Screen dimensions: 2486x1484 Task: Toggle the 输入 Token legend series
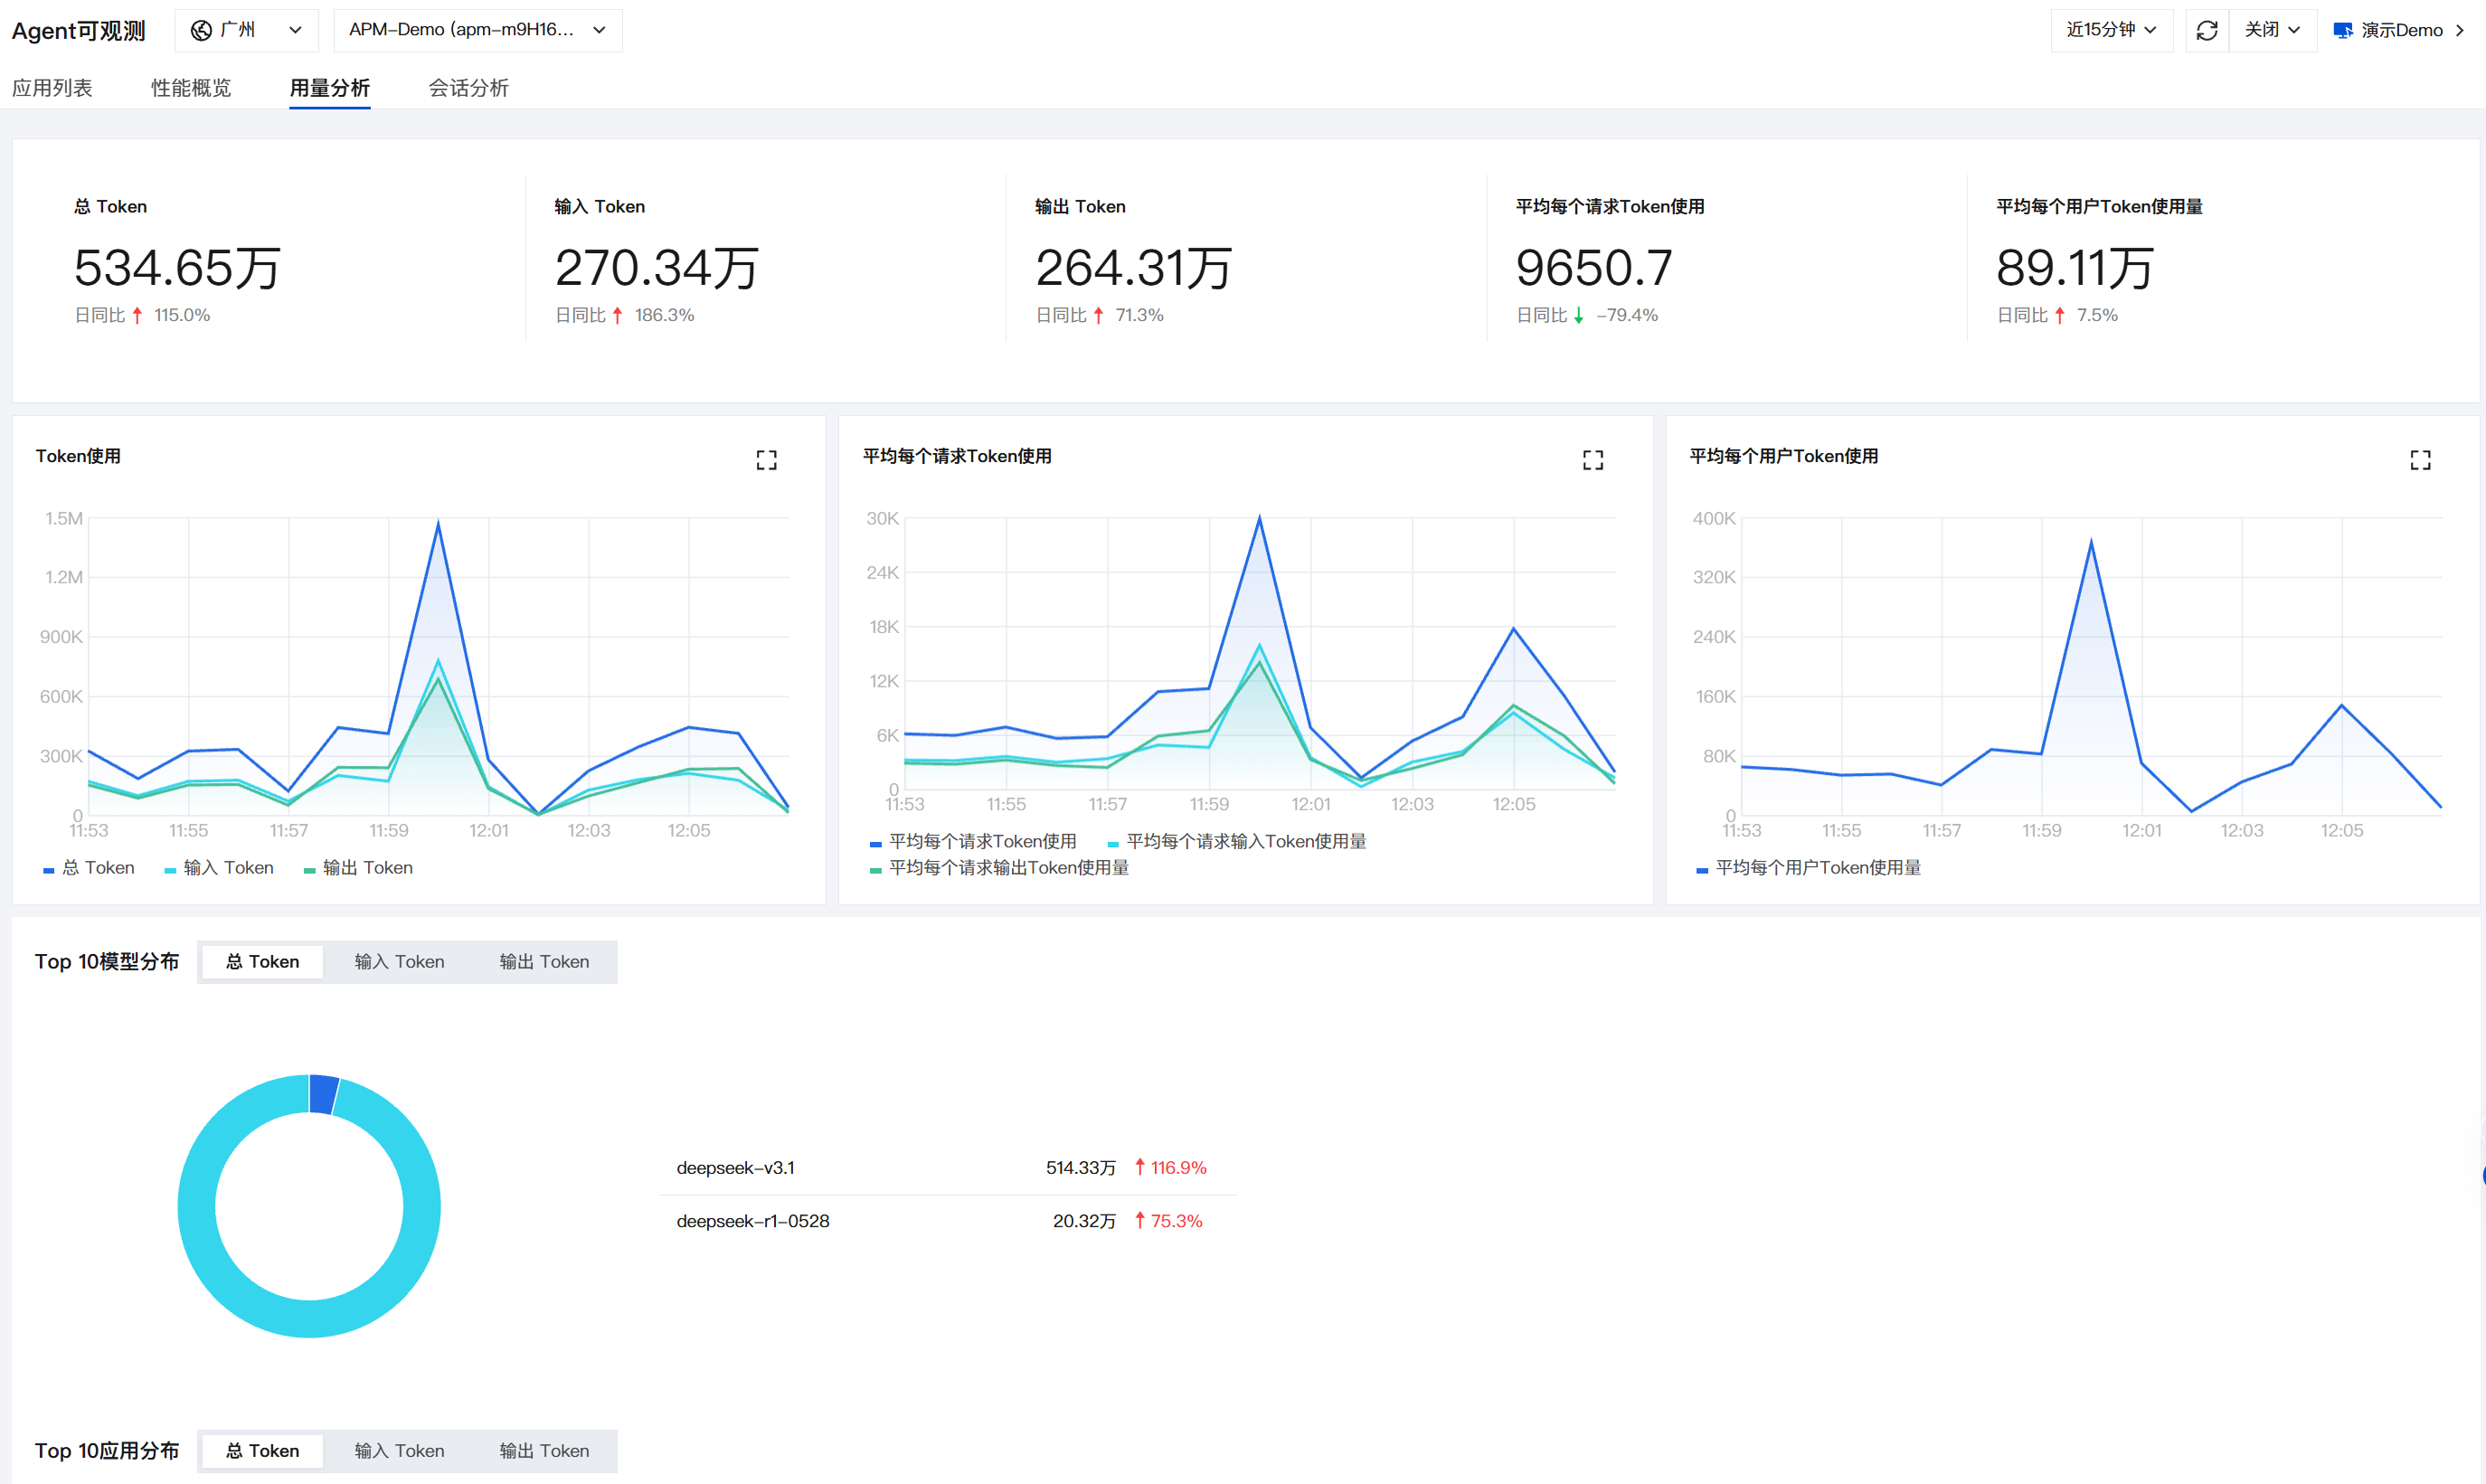(x=219, y=868)
